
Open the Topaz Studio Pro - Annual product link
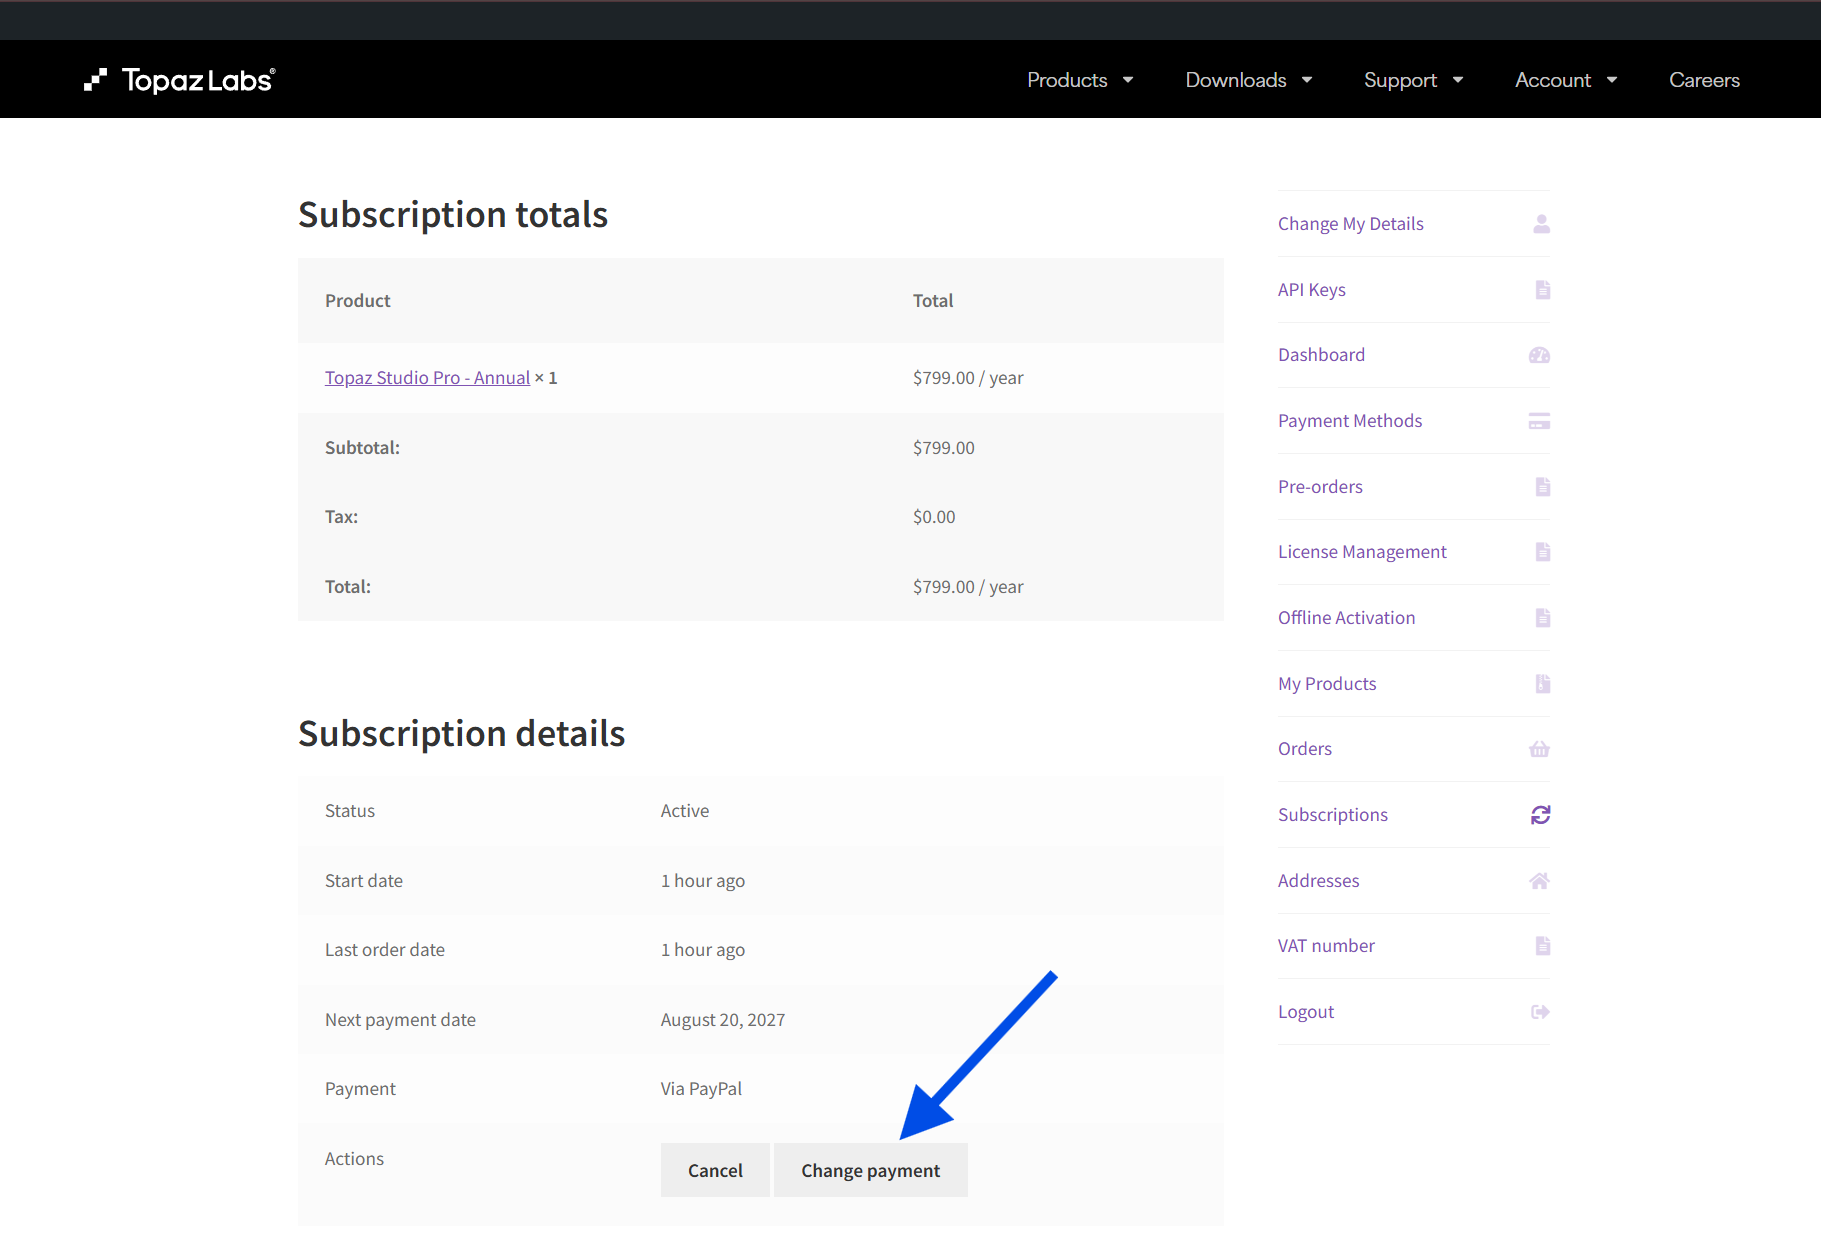pyautogui.click(x=427, y=378)
